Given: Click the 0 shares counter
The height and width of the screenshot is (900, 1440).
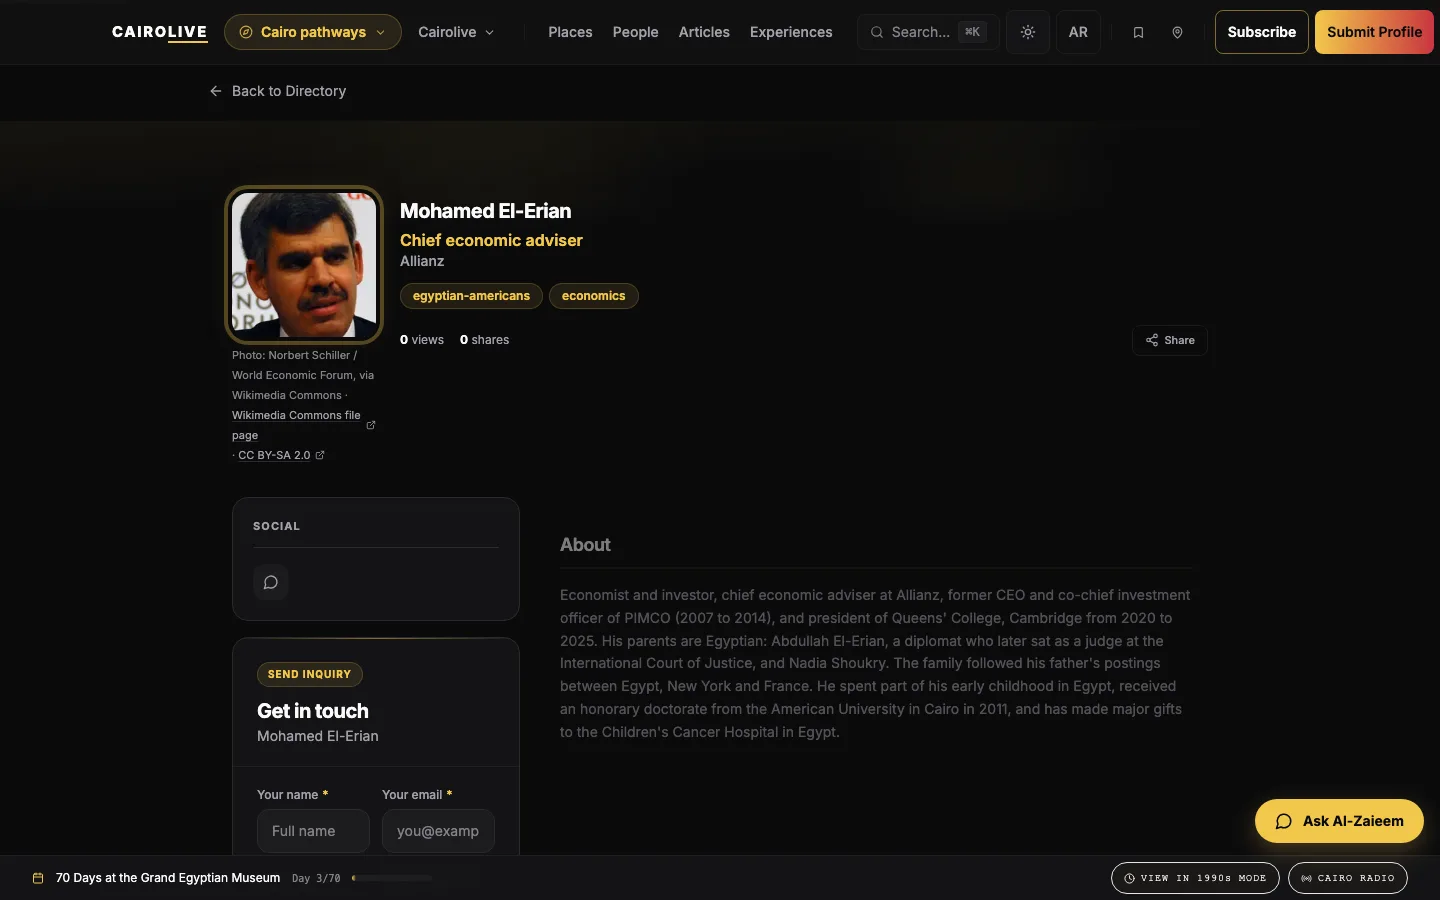Looking at the screenshot, I should [485, 340].
